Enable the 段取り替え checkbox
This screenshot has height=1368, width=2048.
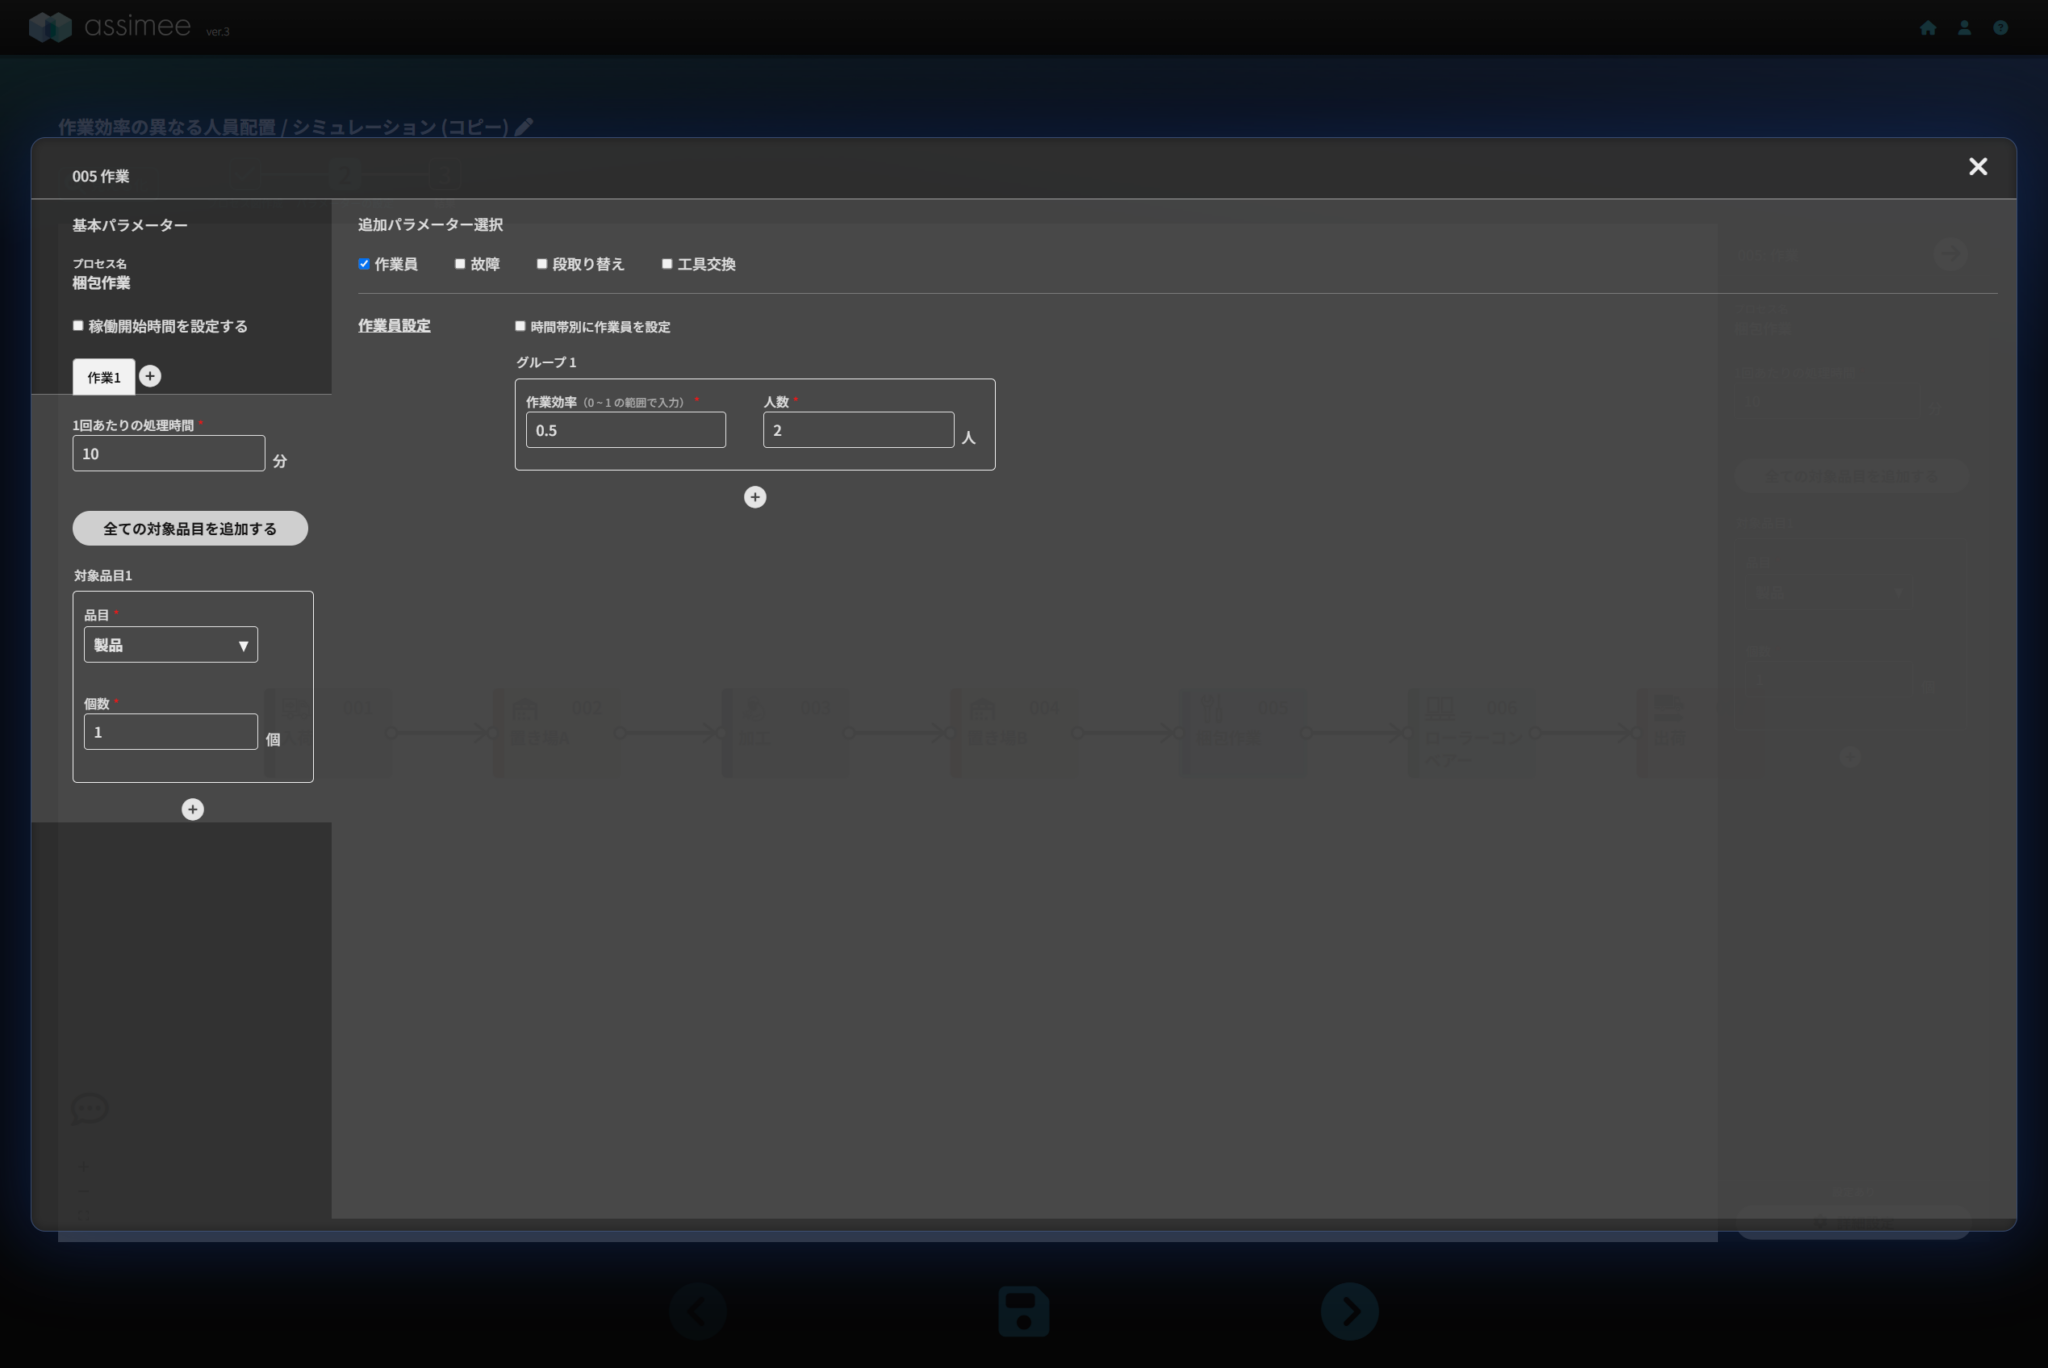542,264
